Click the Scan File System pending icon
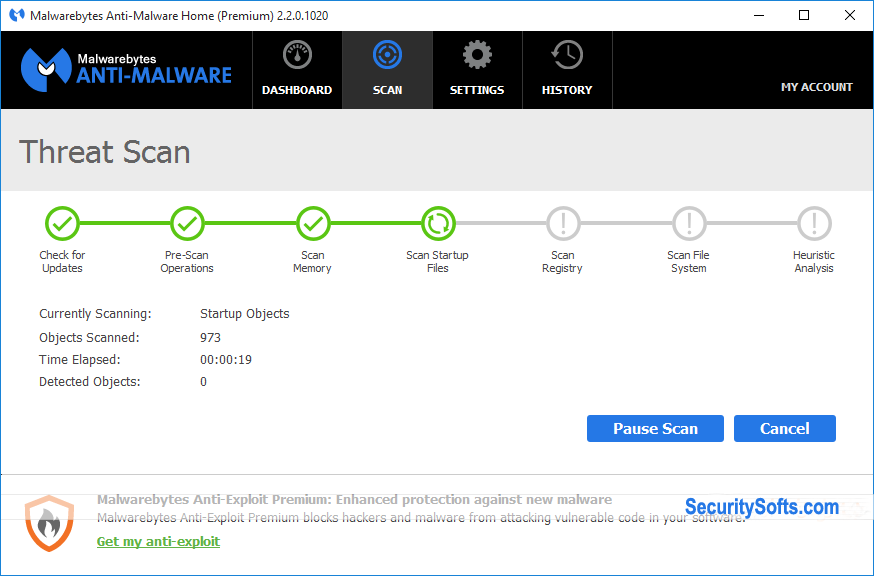 [689, 224]
